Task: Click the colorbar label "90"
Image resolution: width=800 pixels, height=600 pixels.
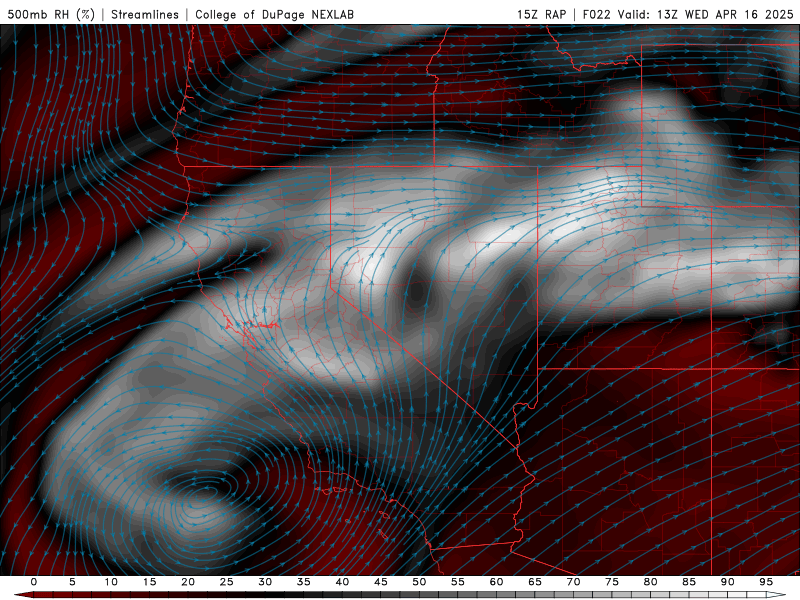Action: pos(727,582)
